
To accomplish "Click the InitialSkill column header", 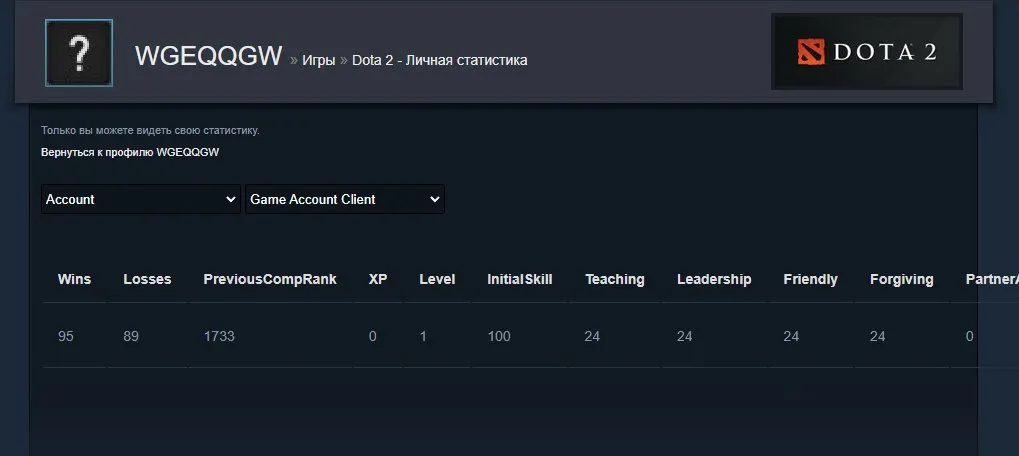I will (520, 279).
